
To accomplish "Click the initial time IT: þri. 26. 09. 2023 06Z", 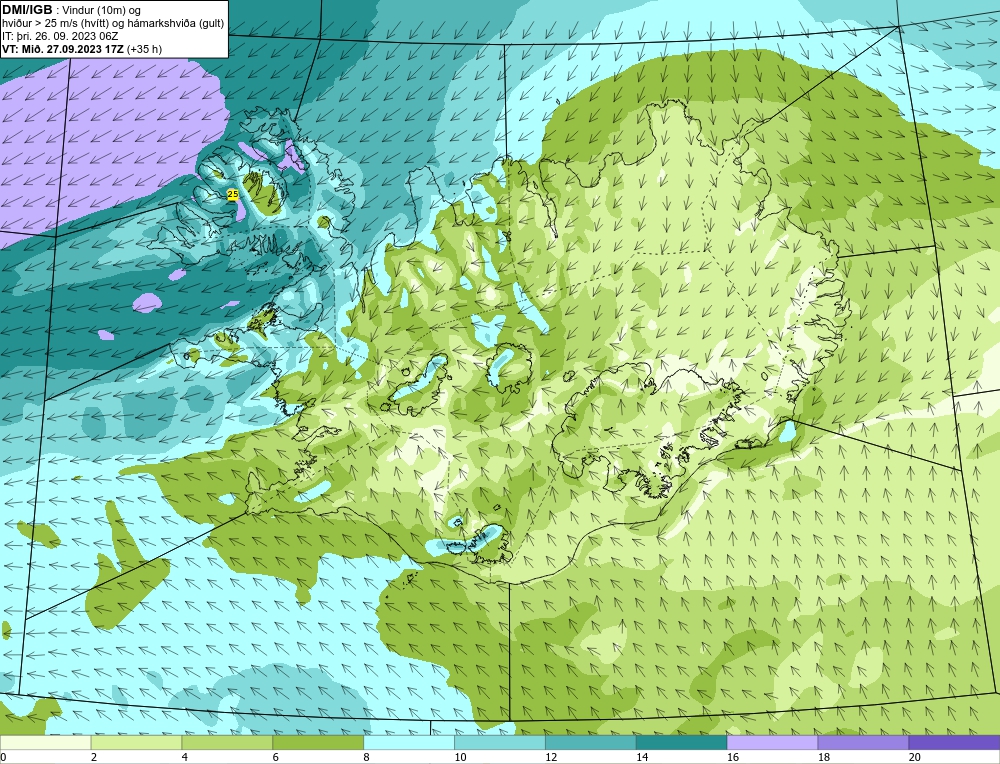I will pyautogui.click(x=60, y=36).
